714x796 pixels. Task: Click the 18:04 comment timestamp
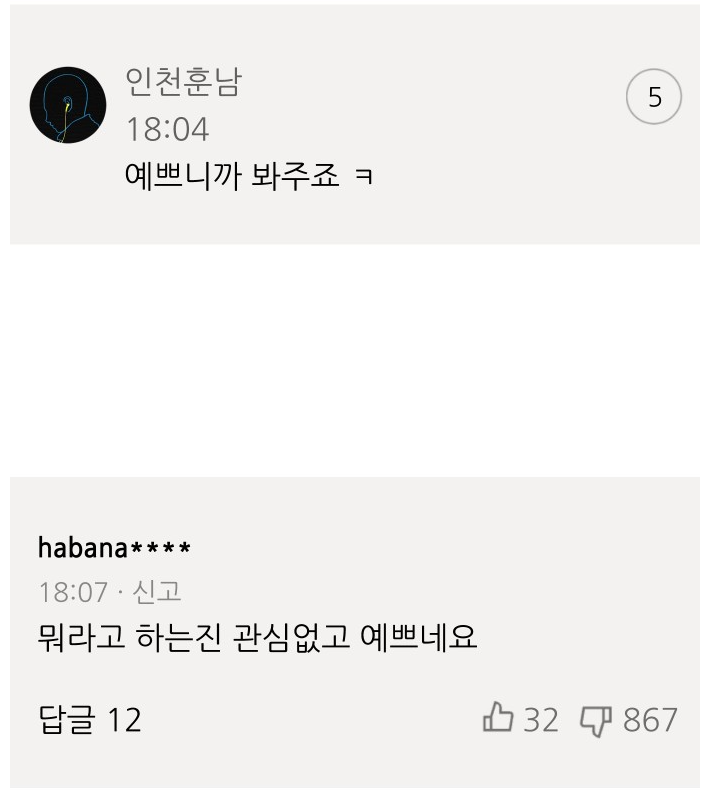(x=168, y=129)
